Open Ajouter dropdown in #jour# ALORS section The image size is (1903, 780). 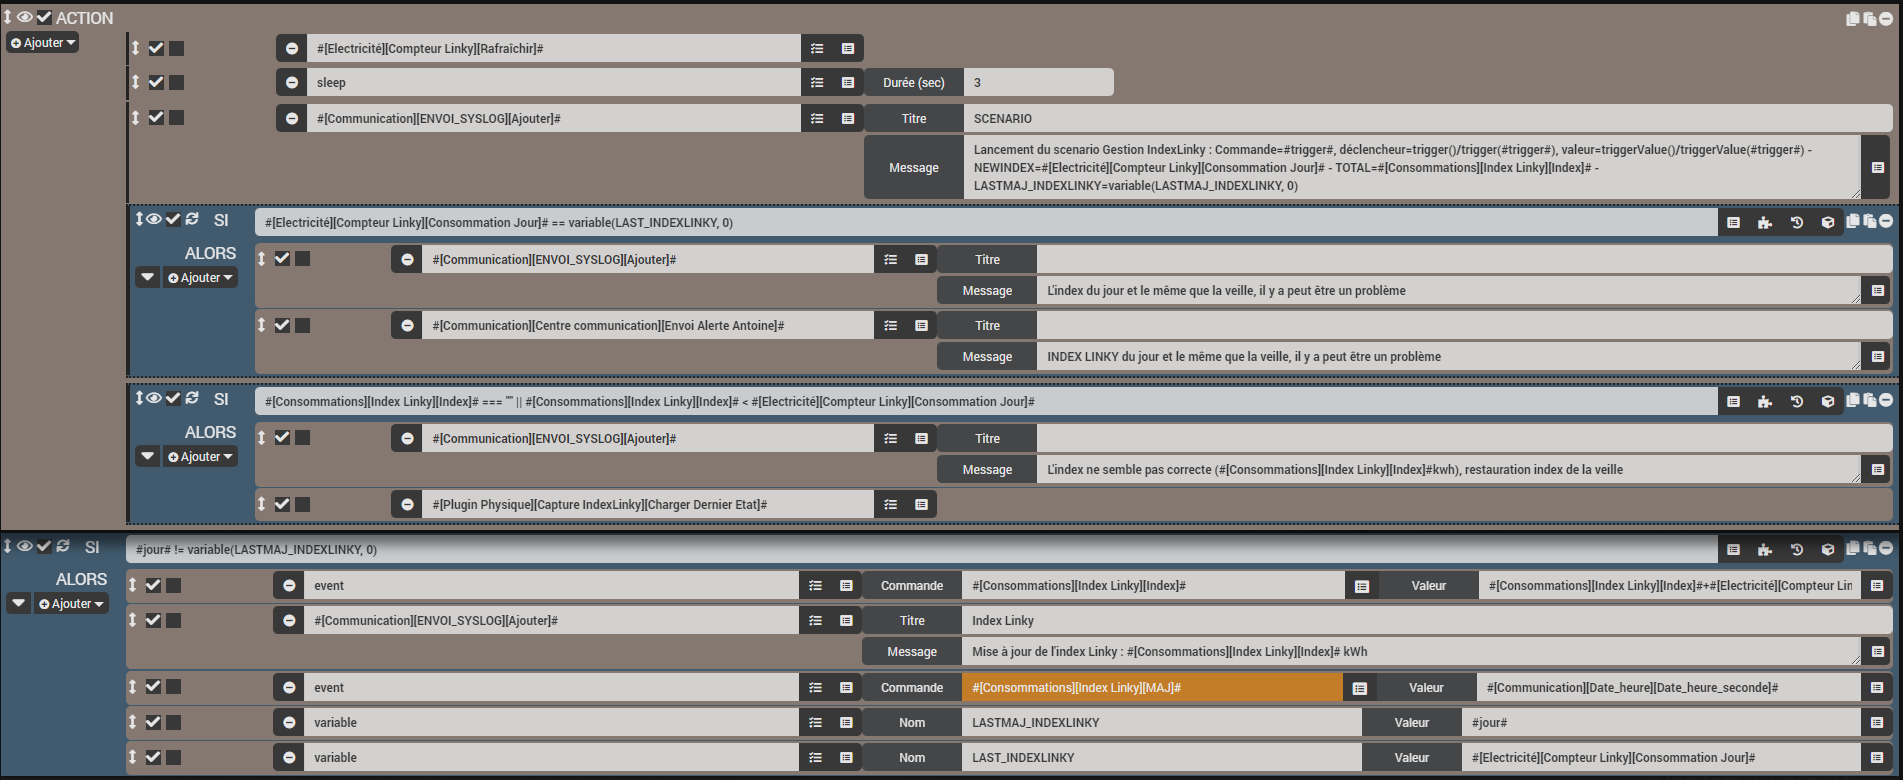coord(71,603)
